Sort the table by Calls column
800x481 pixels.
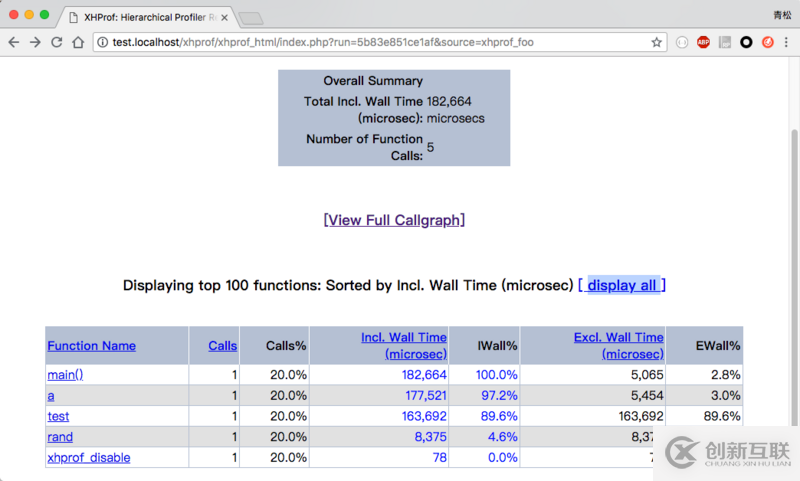(x=222, y=346)
